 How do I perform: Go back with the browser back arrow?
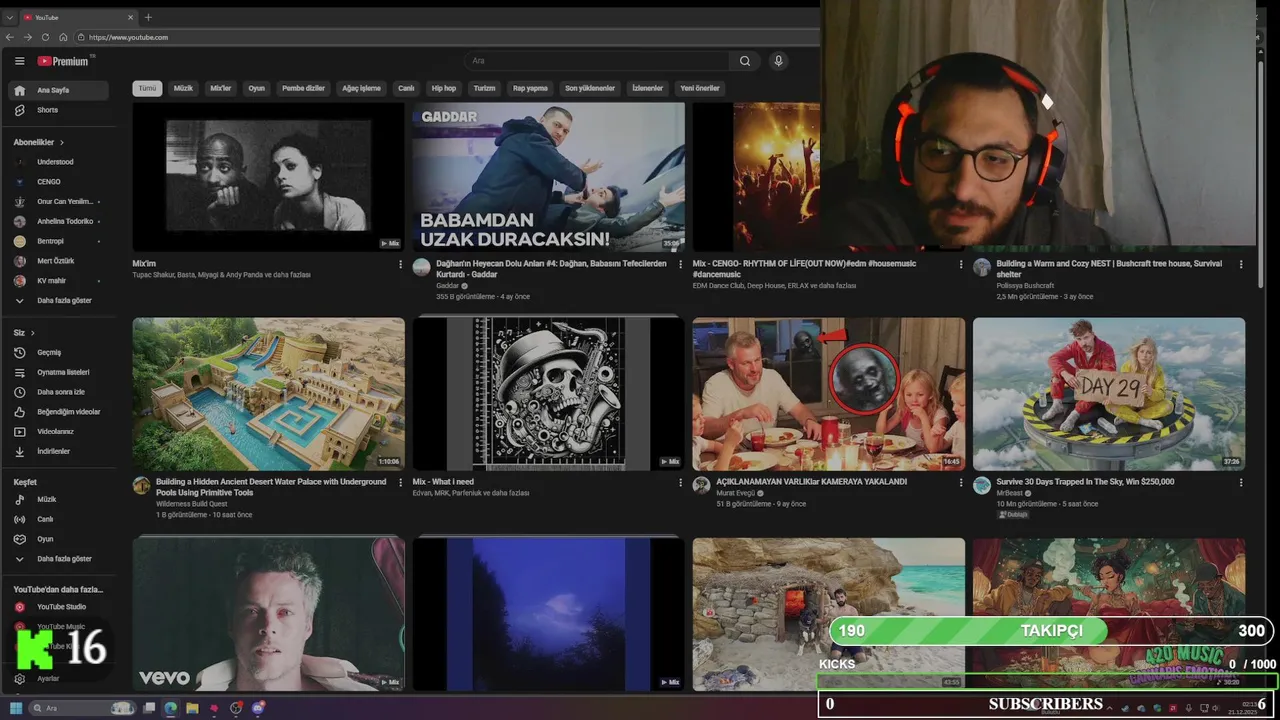coord(10,37)
